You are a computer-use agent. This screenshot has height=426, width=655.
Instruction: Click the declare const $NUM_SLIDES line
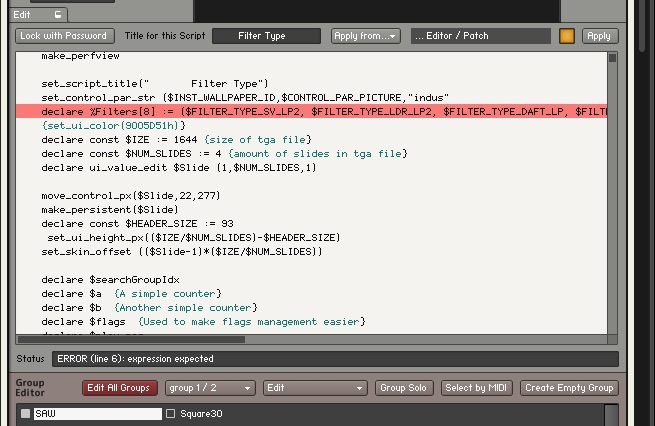click(x=224, y=154)
